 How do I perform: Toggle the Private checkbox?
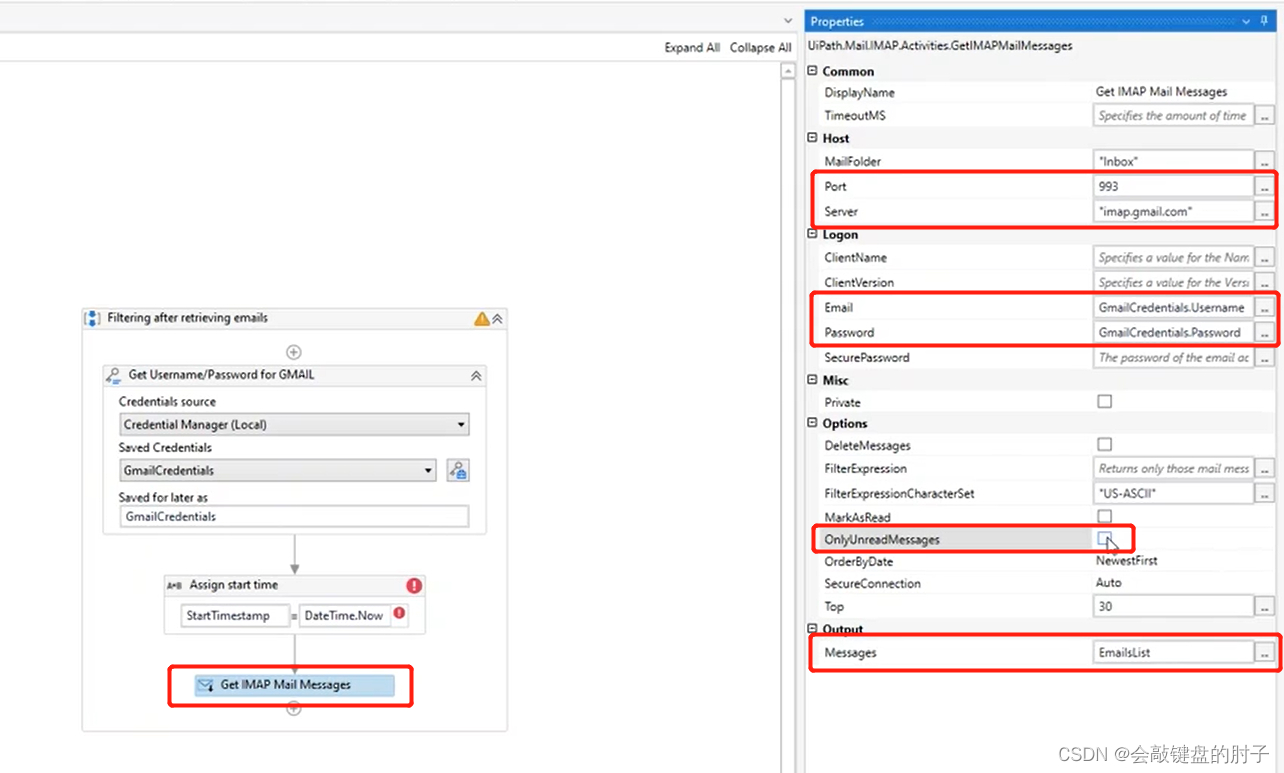tap(1105, 402)
